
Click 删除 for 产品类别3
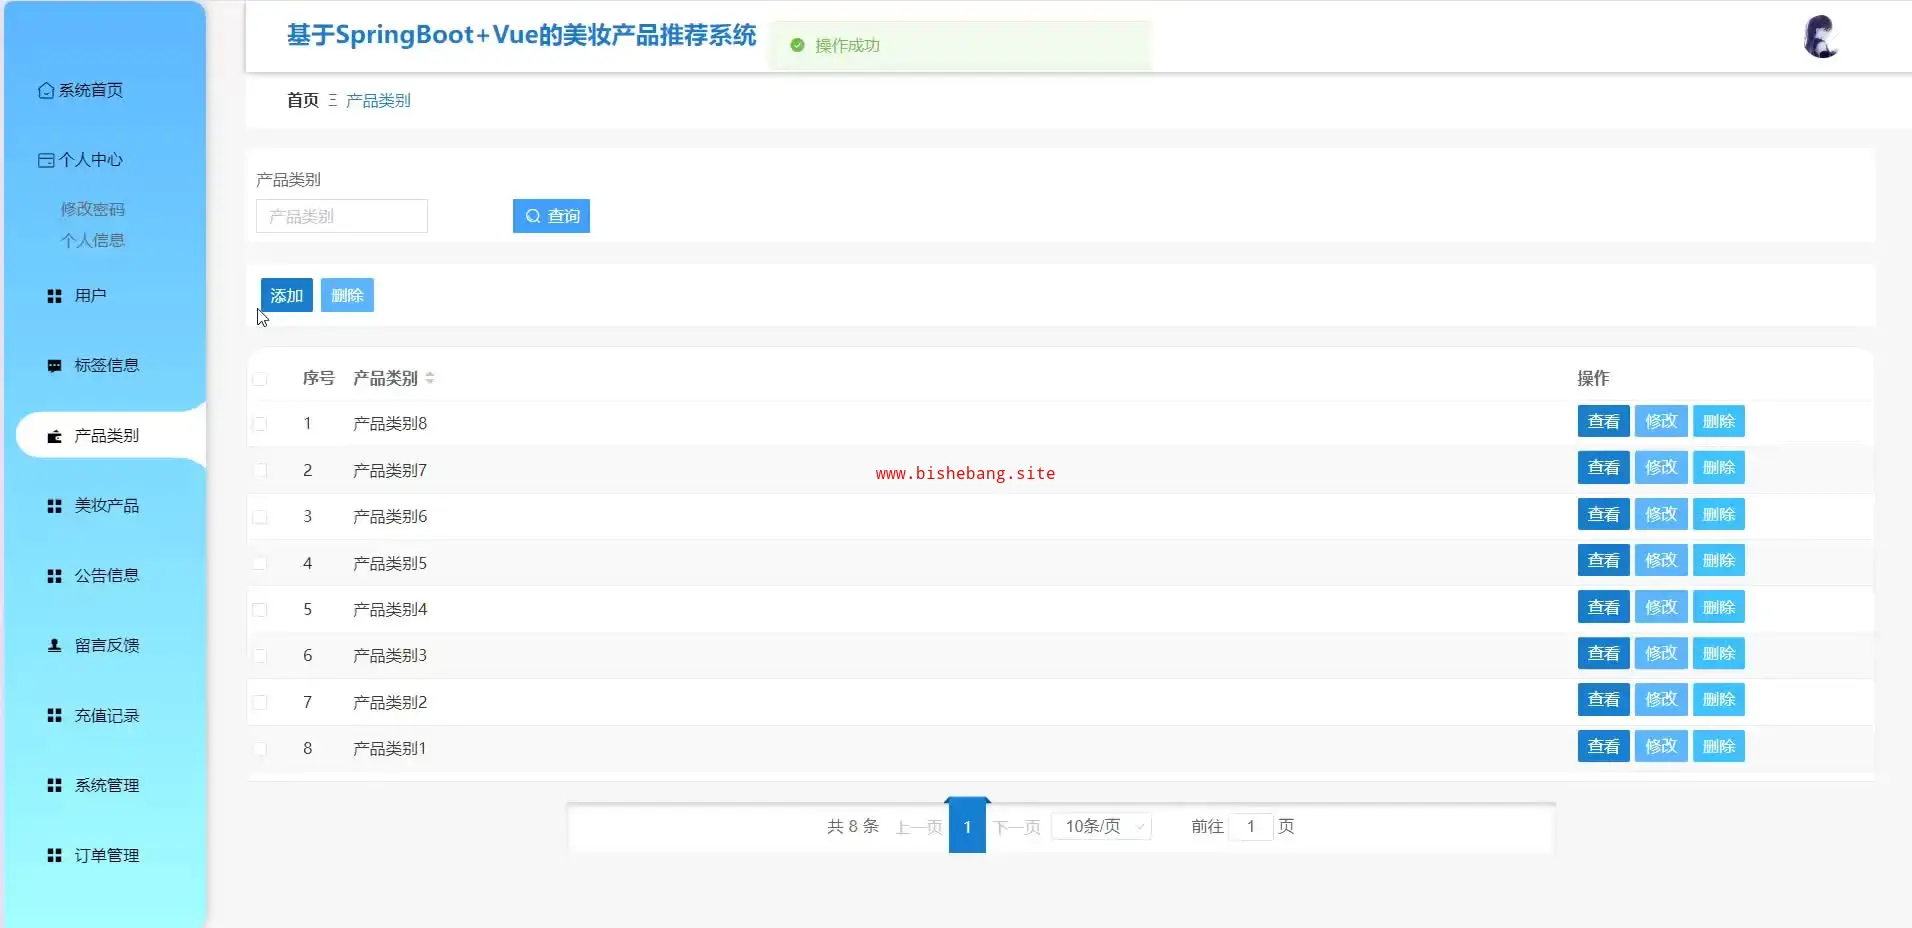1719,653
